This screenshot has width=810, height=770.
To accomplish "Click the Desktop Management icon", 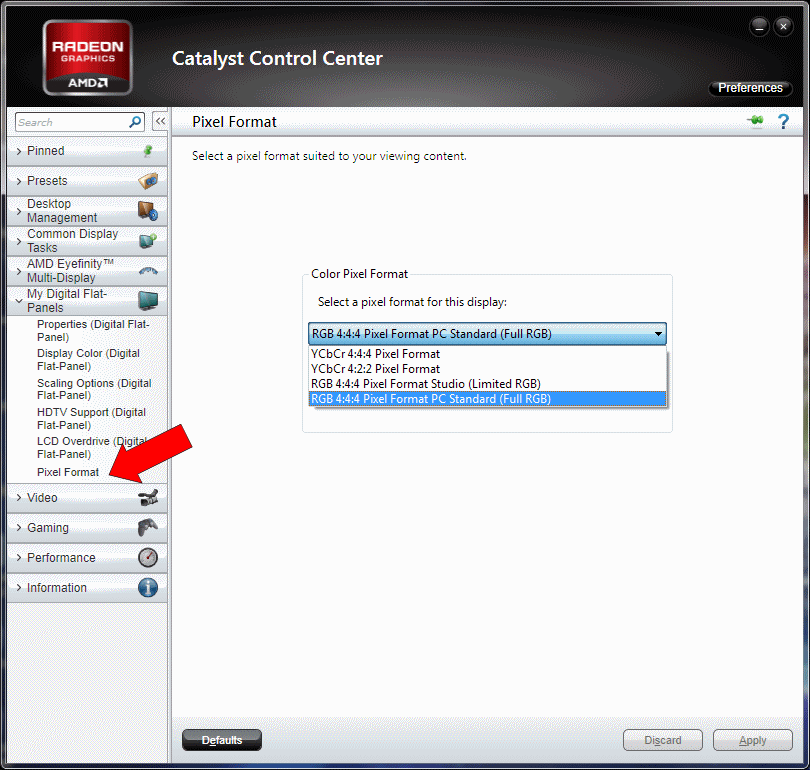I will point(148,211).
